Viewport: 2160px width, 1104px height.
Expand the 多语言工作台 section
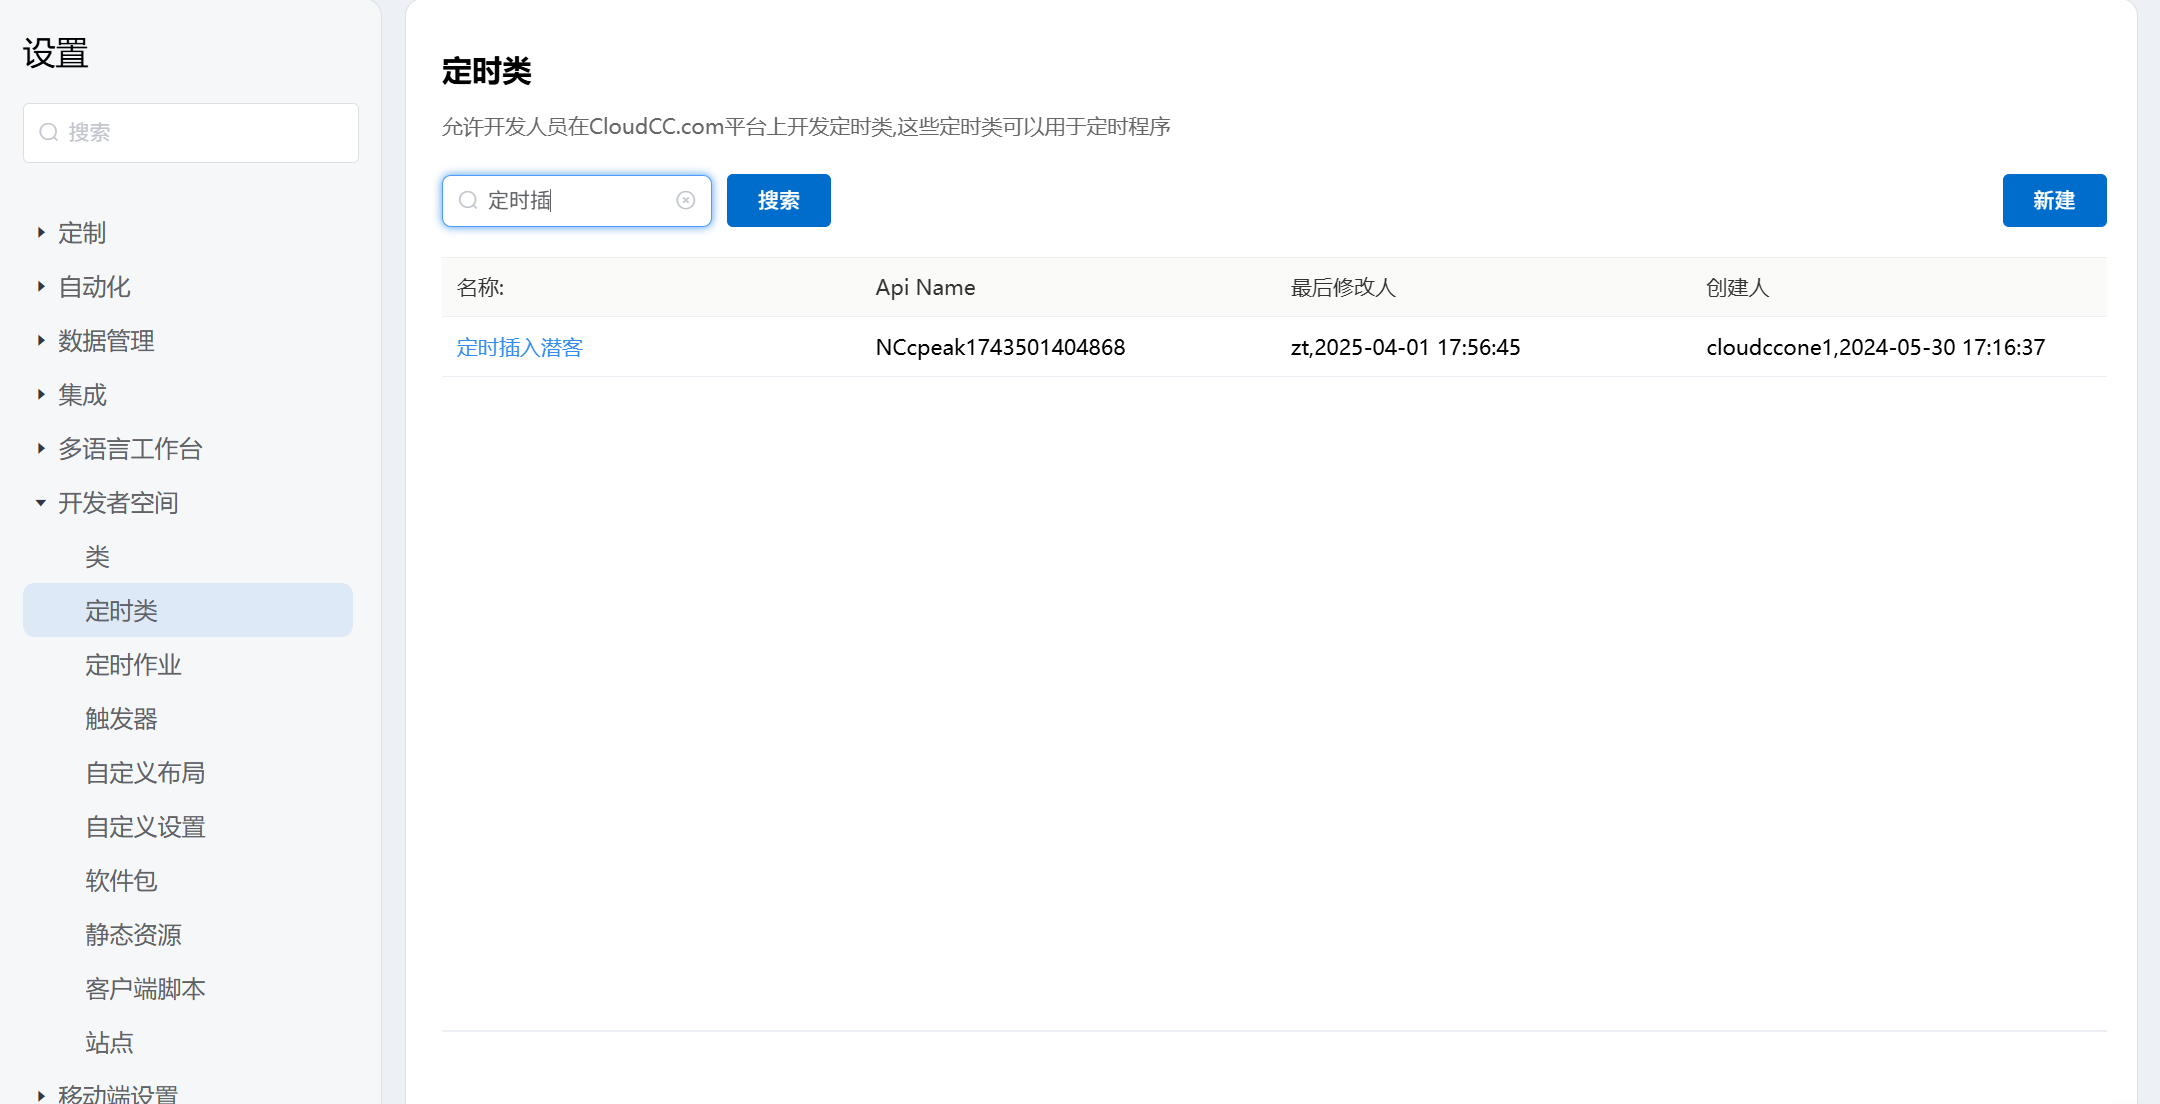[x=41, y=449]
